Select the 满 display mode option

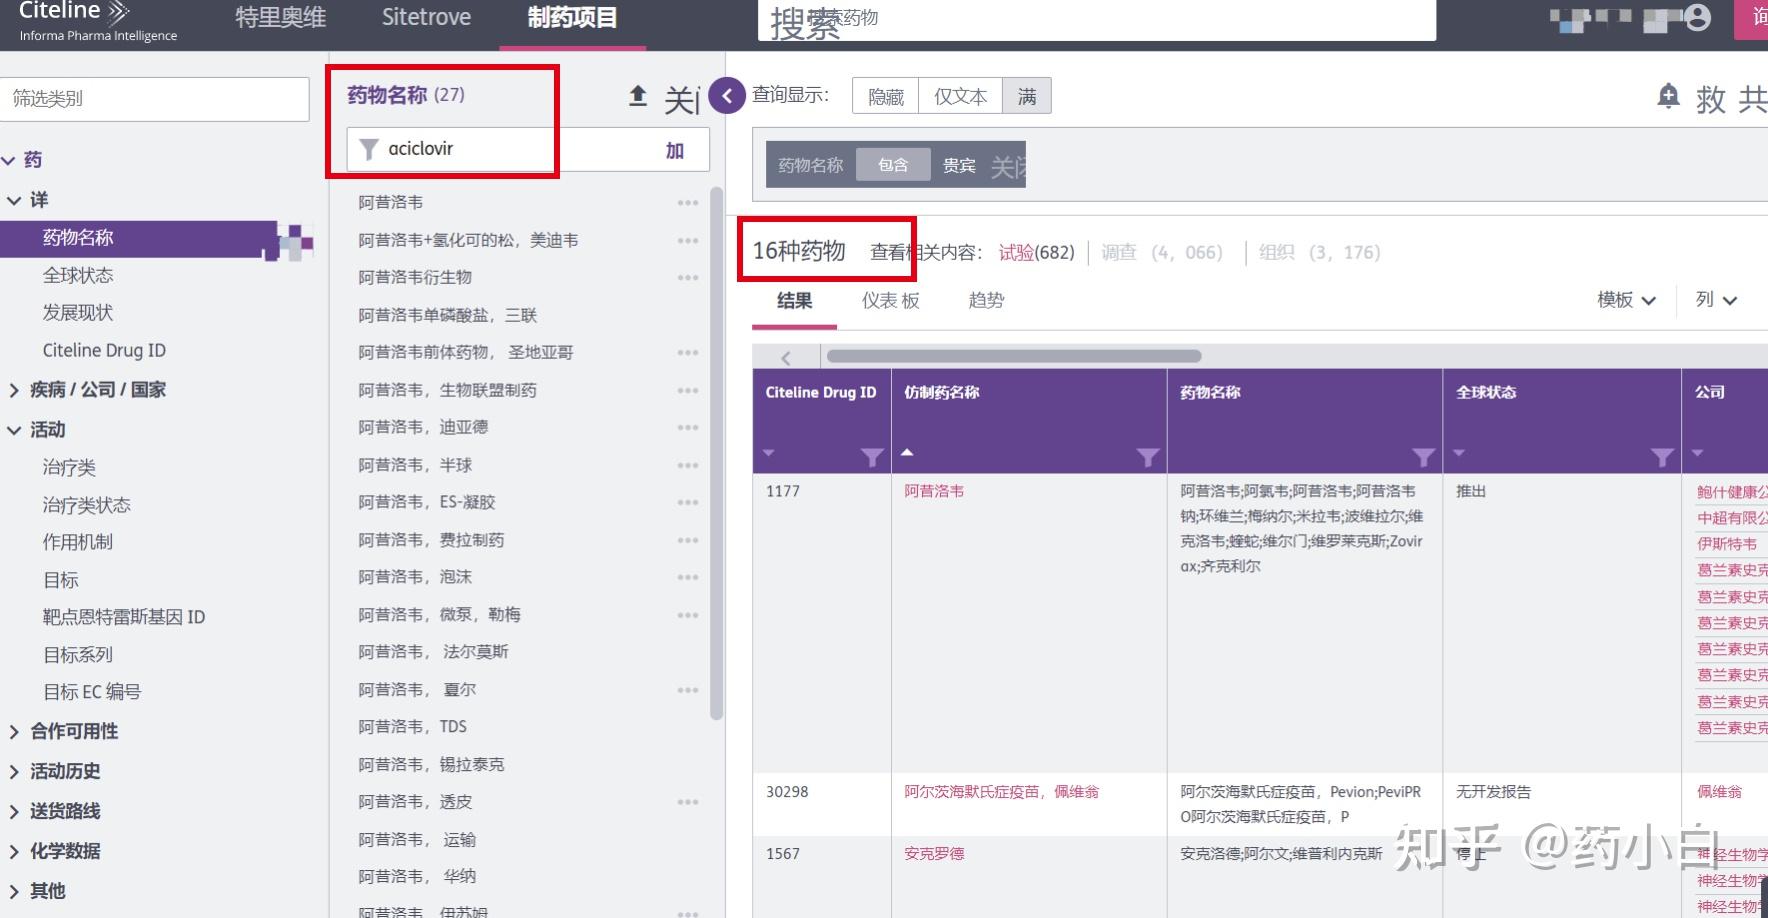(x=1027, y=96)
